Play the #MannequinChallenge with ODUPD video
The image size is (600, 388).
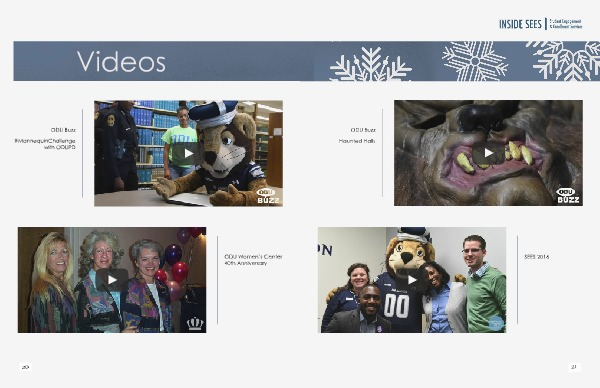[x=188, y=153]
